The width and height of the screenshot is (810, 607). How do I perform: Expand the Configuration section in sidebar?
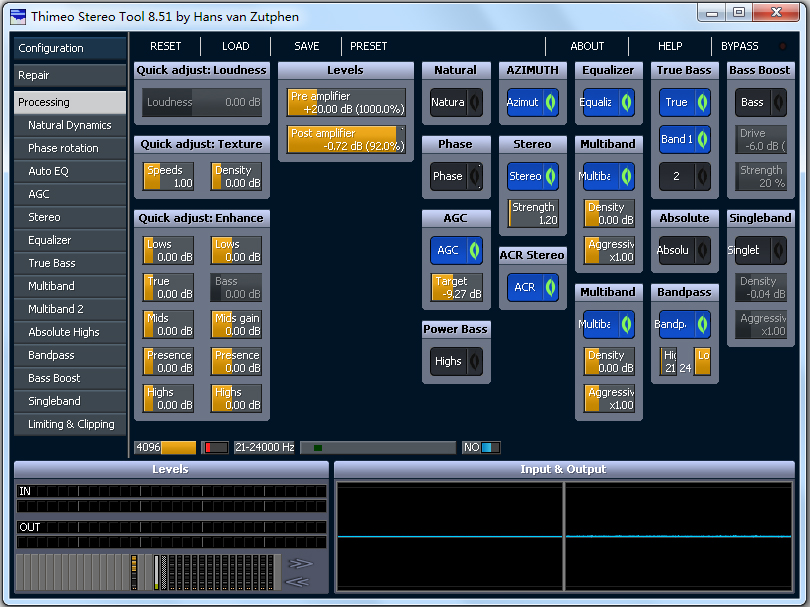point(70,48)
